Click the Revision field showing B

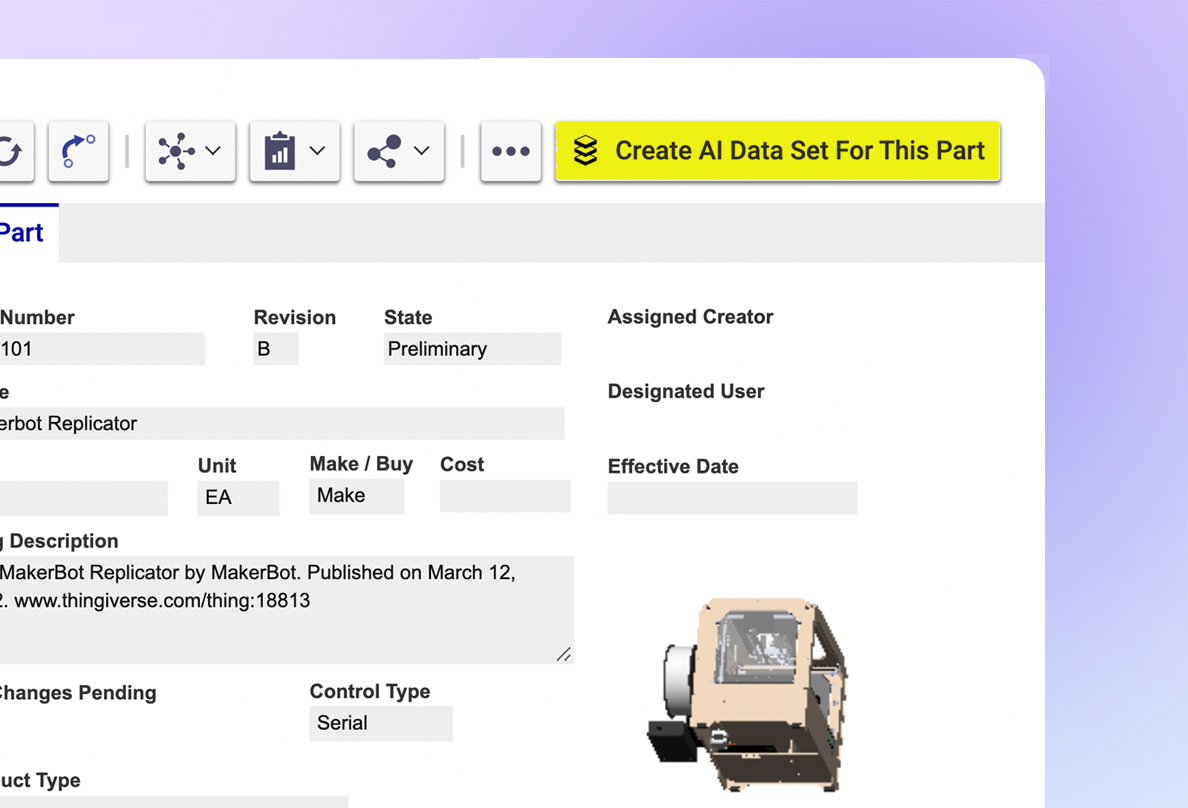(x=275, y=349)
